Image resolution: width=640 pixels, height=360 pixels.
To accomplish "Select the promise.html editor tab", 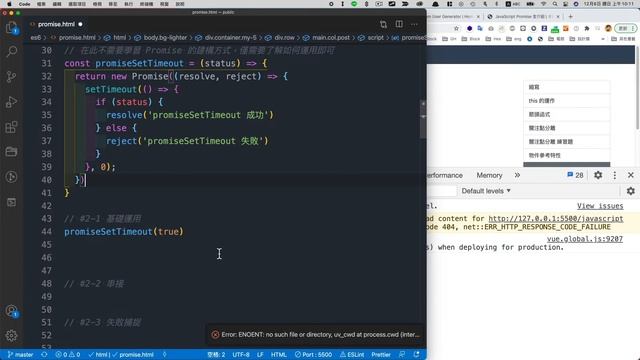I will (56, 24).
